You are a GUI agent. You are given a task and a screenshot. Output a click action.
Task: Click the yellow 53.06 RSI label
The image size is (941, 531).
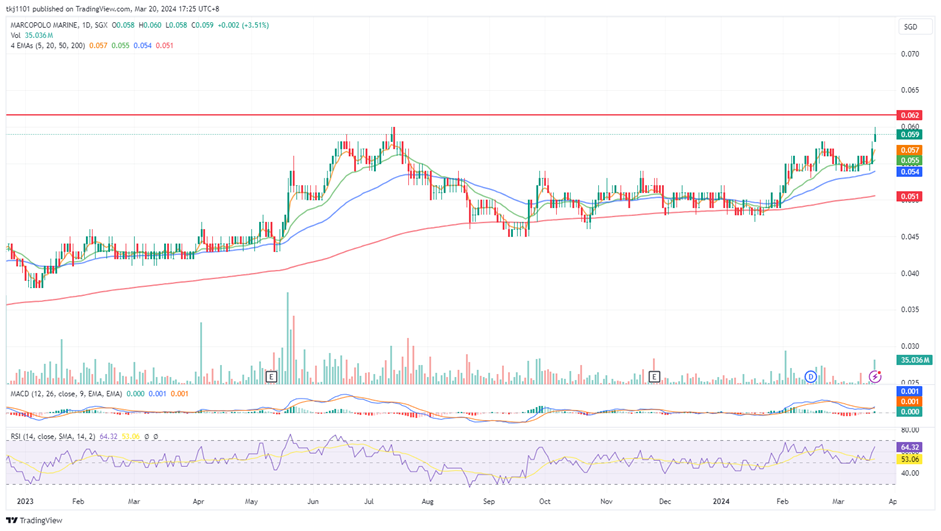coord(910,459)
